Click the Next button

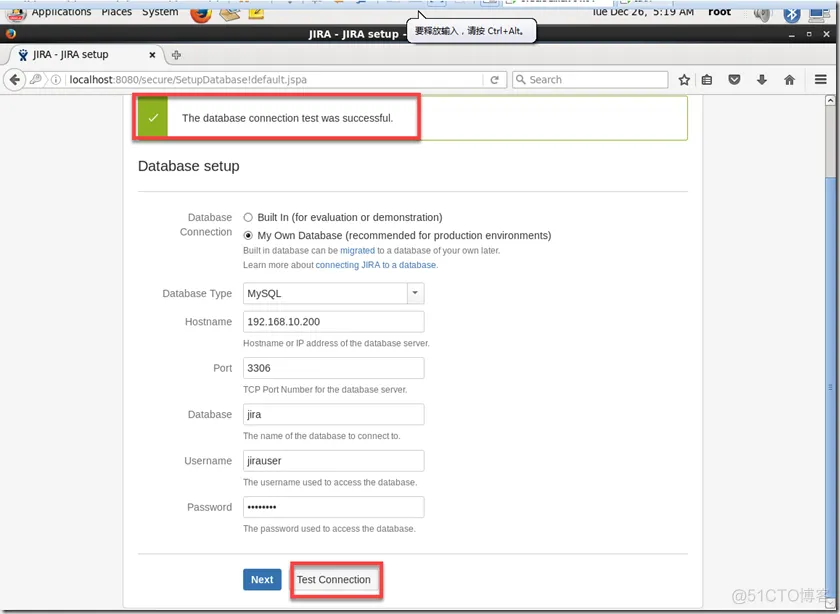coord(261,579)
